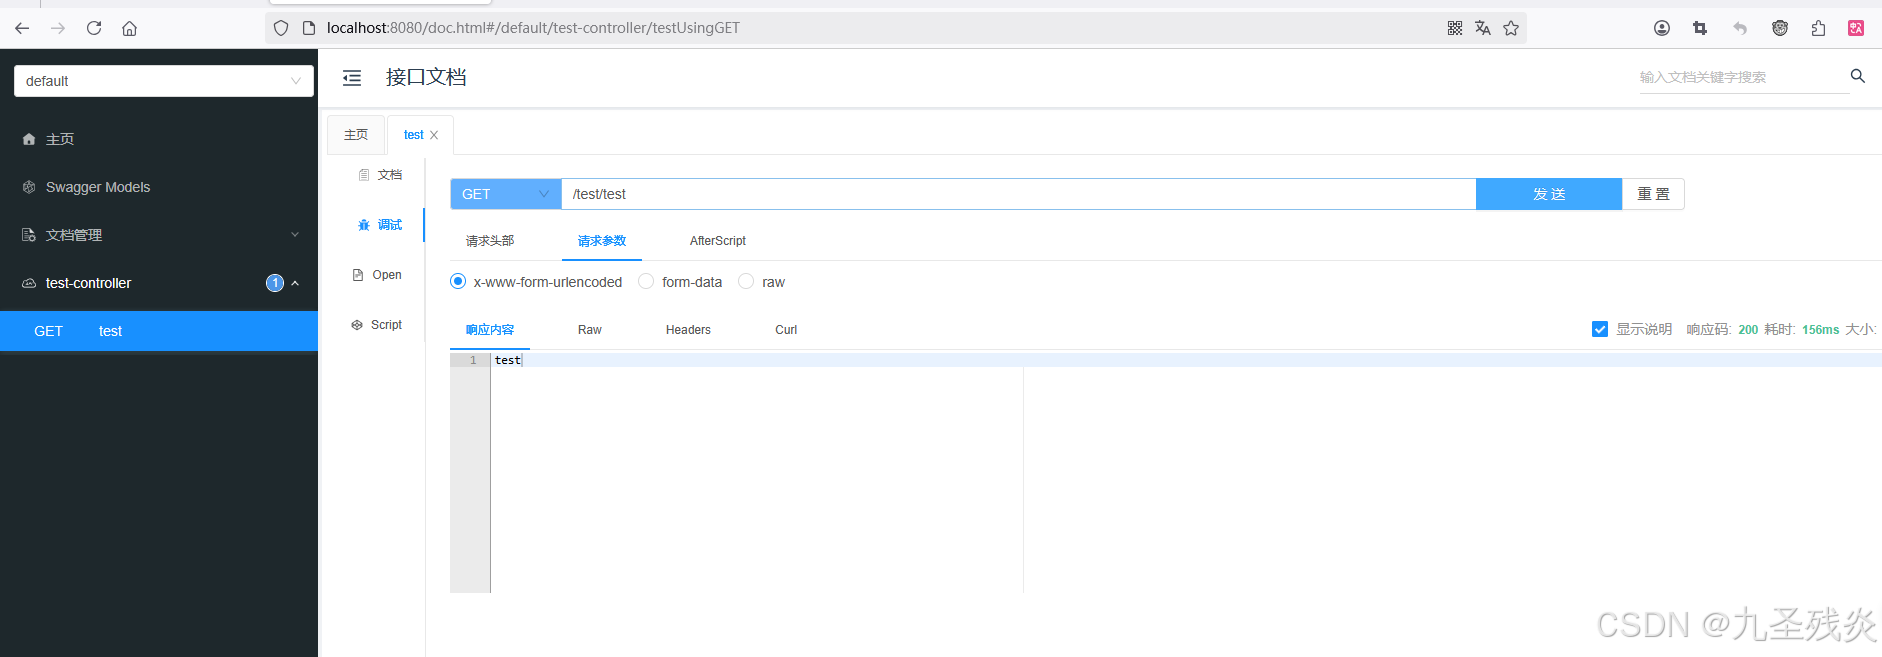1882x657 pixels.
Task: Select the form-data radio option
Action: coord(646,282)
